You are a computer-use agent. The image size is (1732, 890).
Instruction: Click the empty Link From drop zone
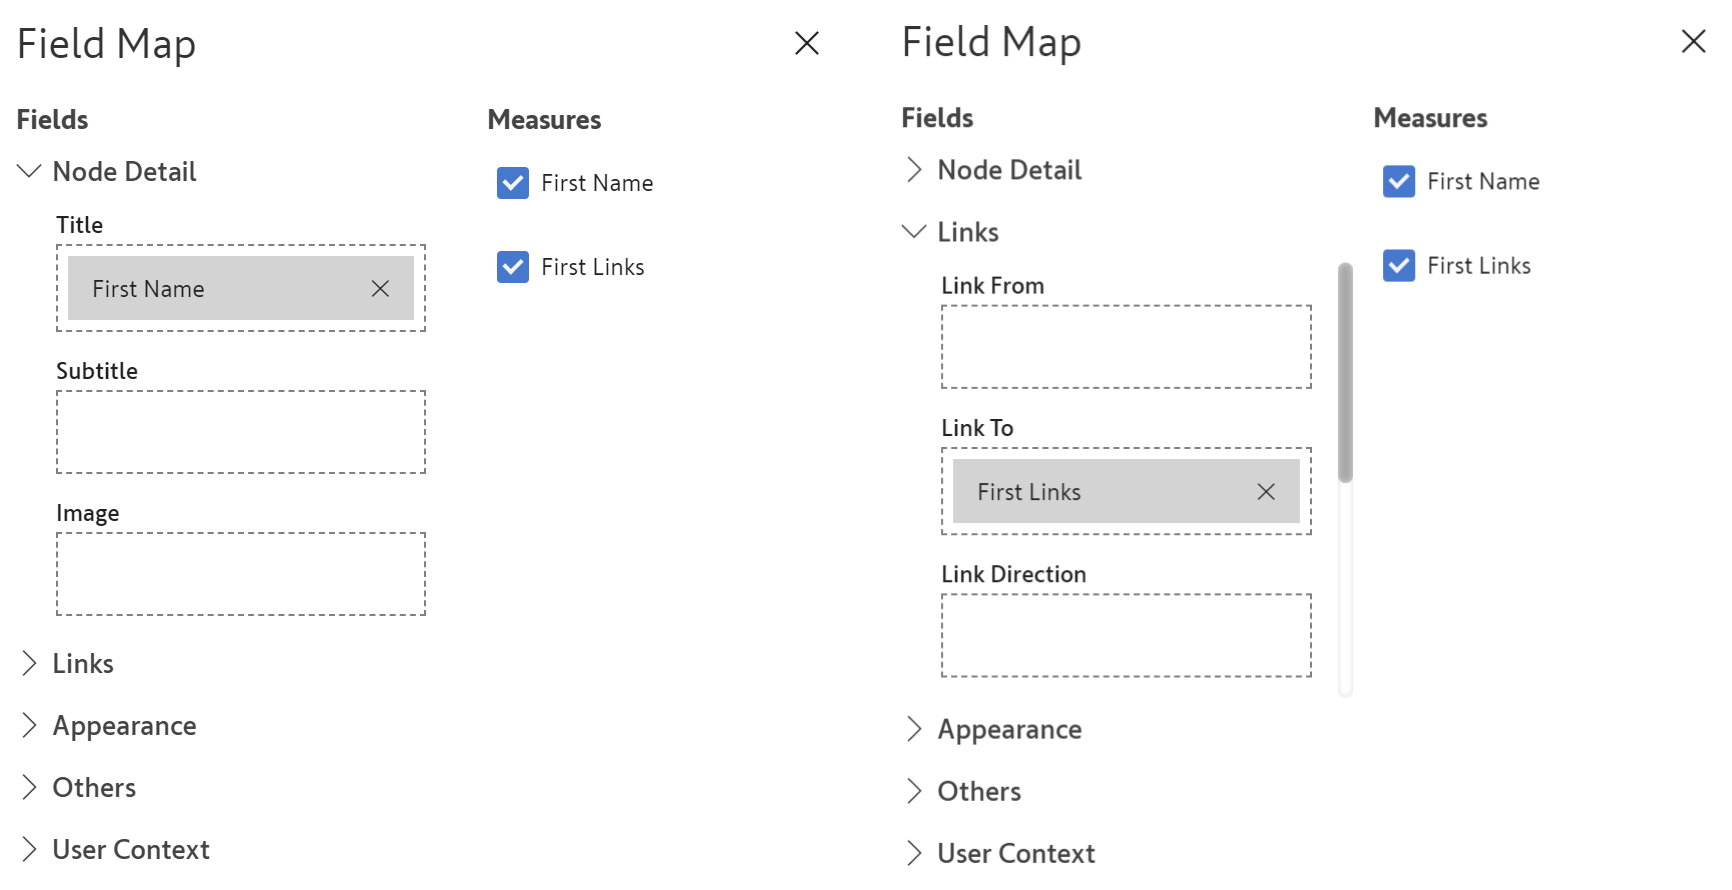(1126, 347)
